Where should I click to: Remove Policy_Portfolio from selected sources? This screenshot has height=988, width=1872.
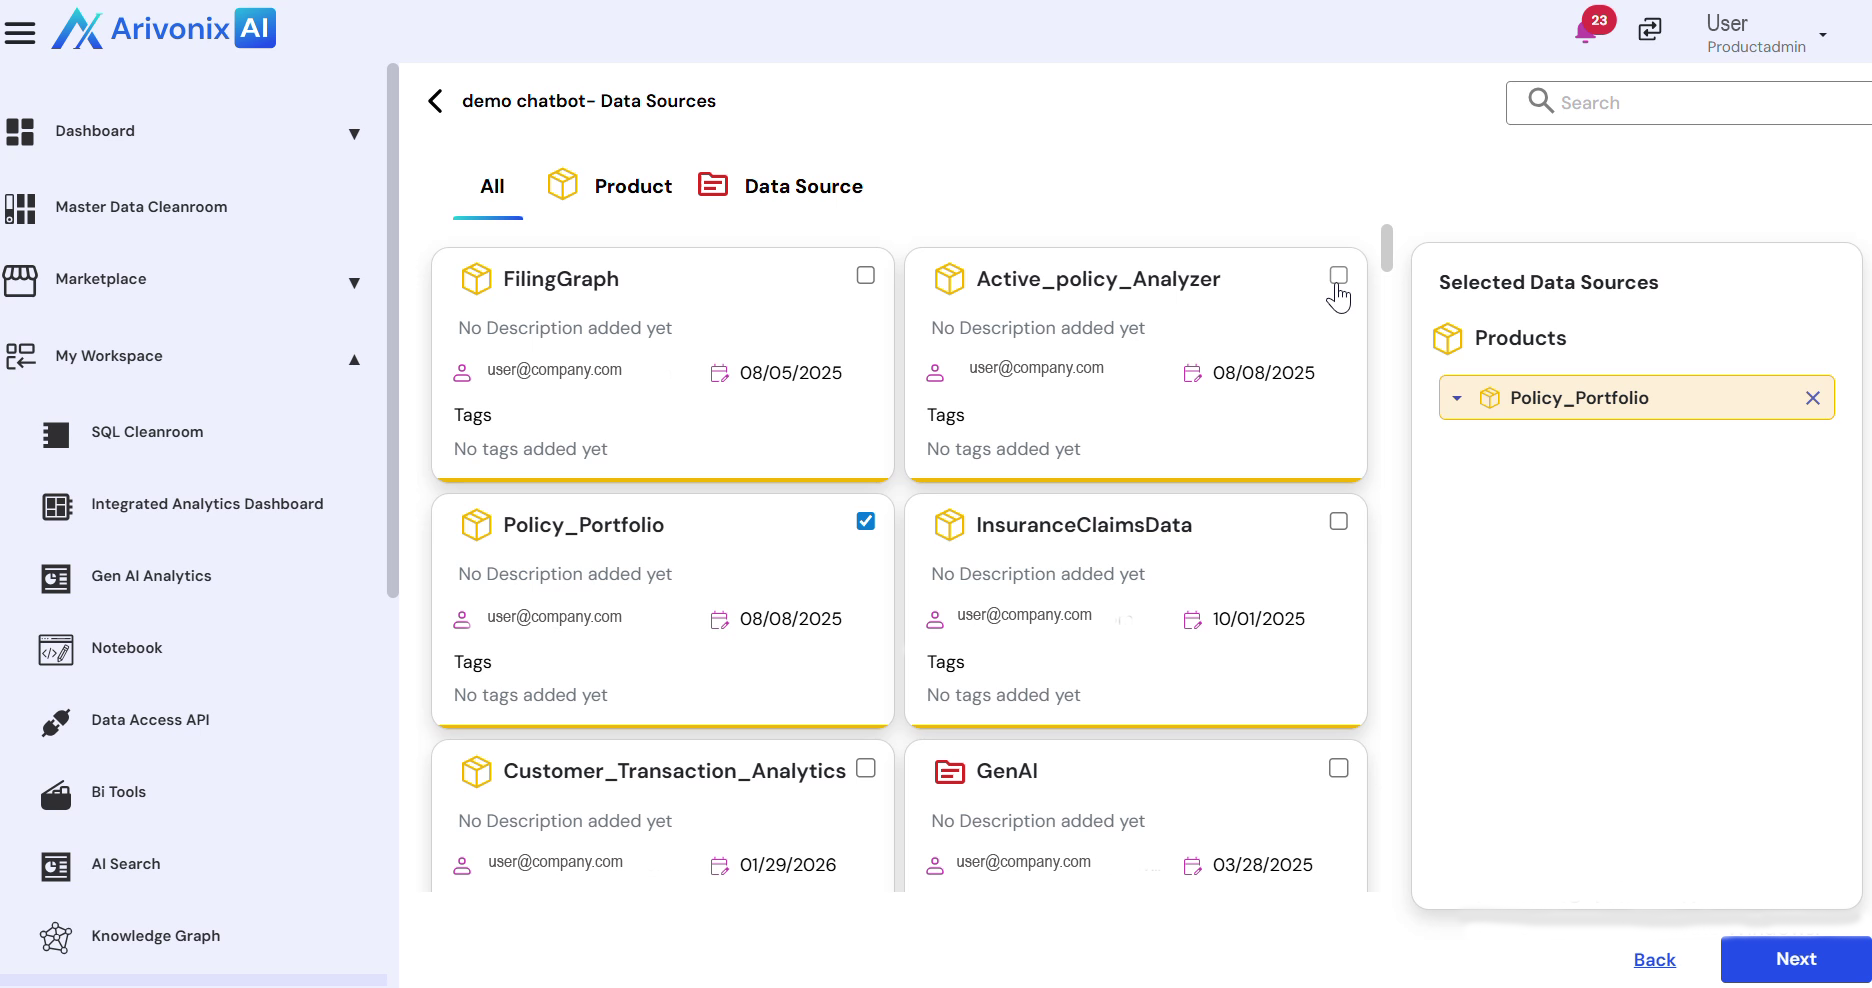(1812, 398)
